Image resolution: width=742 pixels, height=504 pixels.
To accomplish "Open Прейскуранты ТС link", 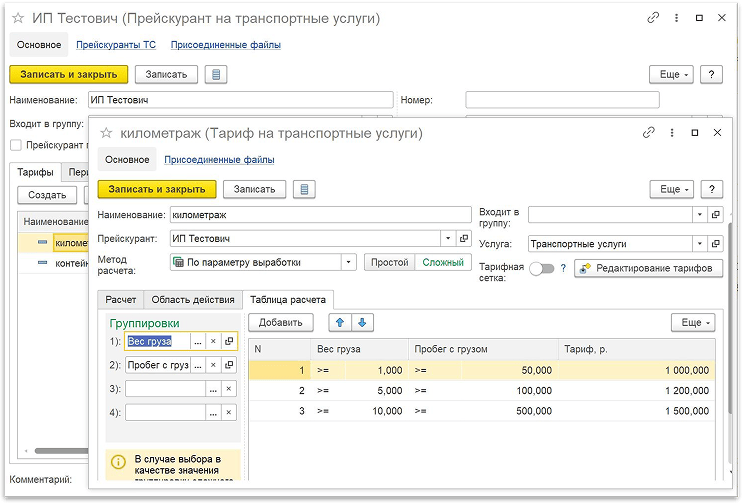I will click(x=116, y=45).
